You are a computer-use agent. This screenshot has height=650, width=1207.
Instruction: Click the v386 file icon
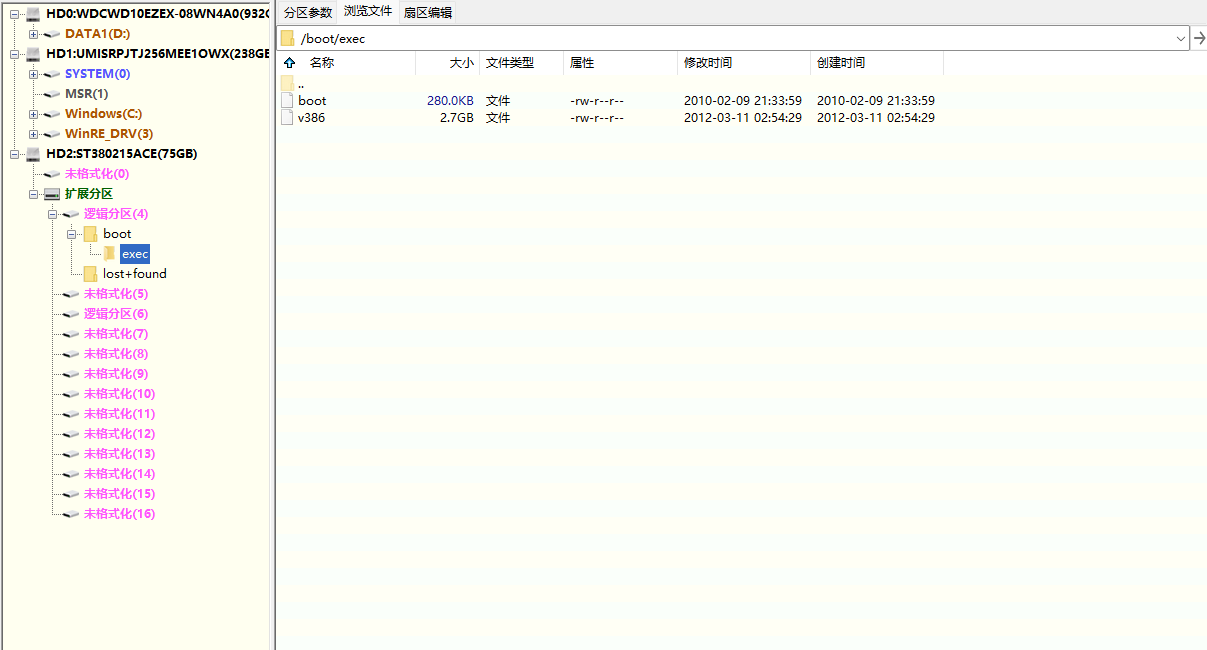pyautogui.click(x=287, y=117)
